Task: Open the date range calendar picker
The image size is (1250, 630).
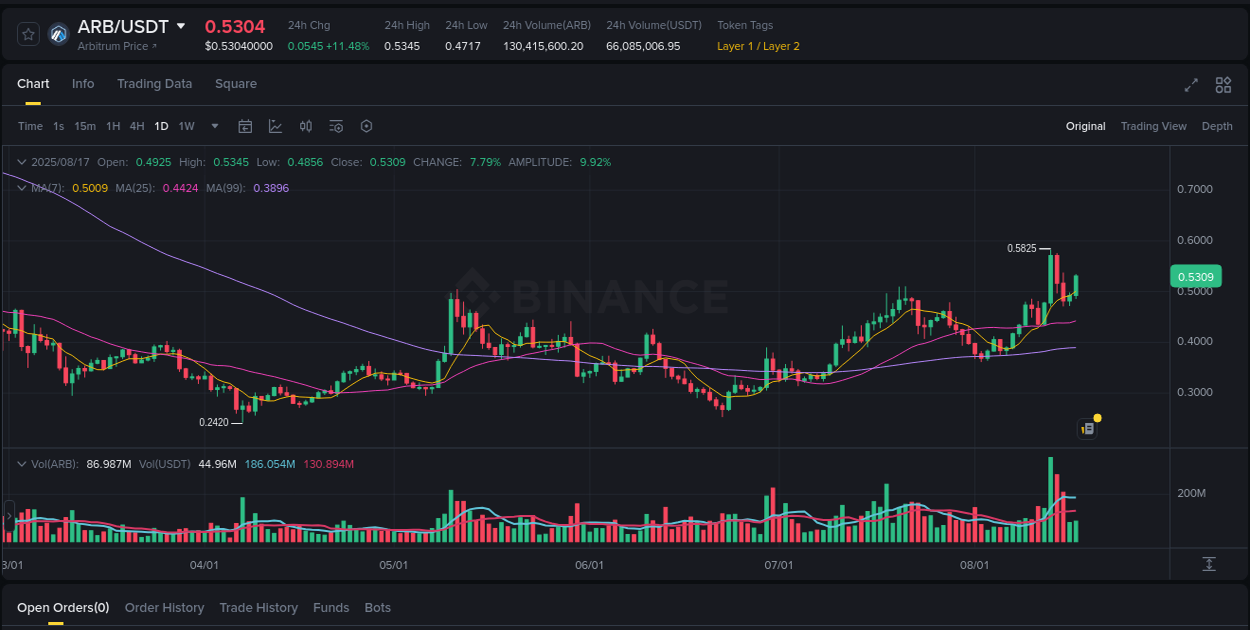Action: [245, 126]
